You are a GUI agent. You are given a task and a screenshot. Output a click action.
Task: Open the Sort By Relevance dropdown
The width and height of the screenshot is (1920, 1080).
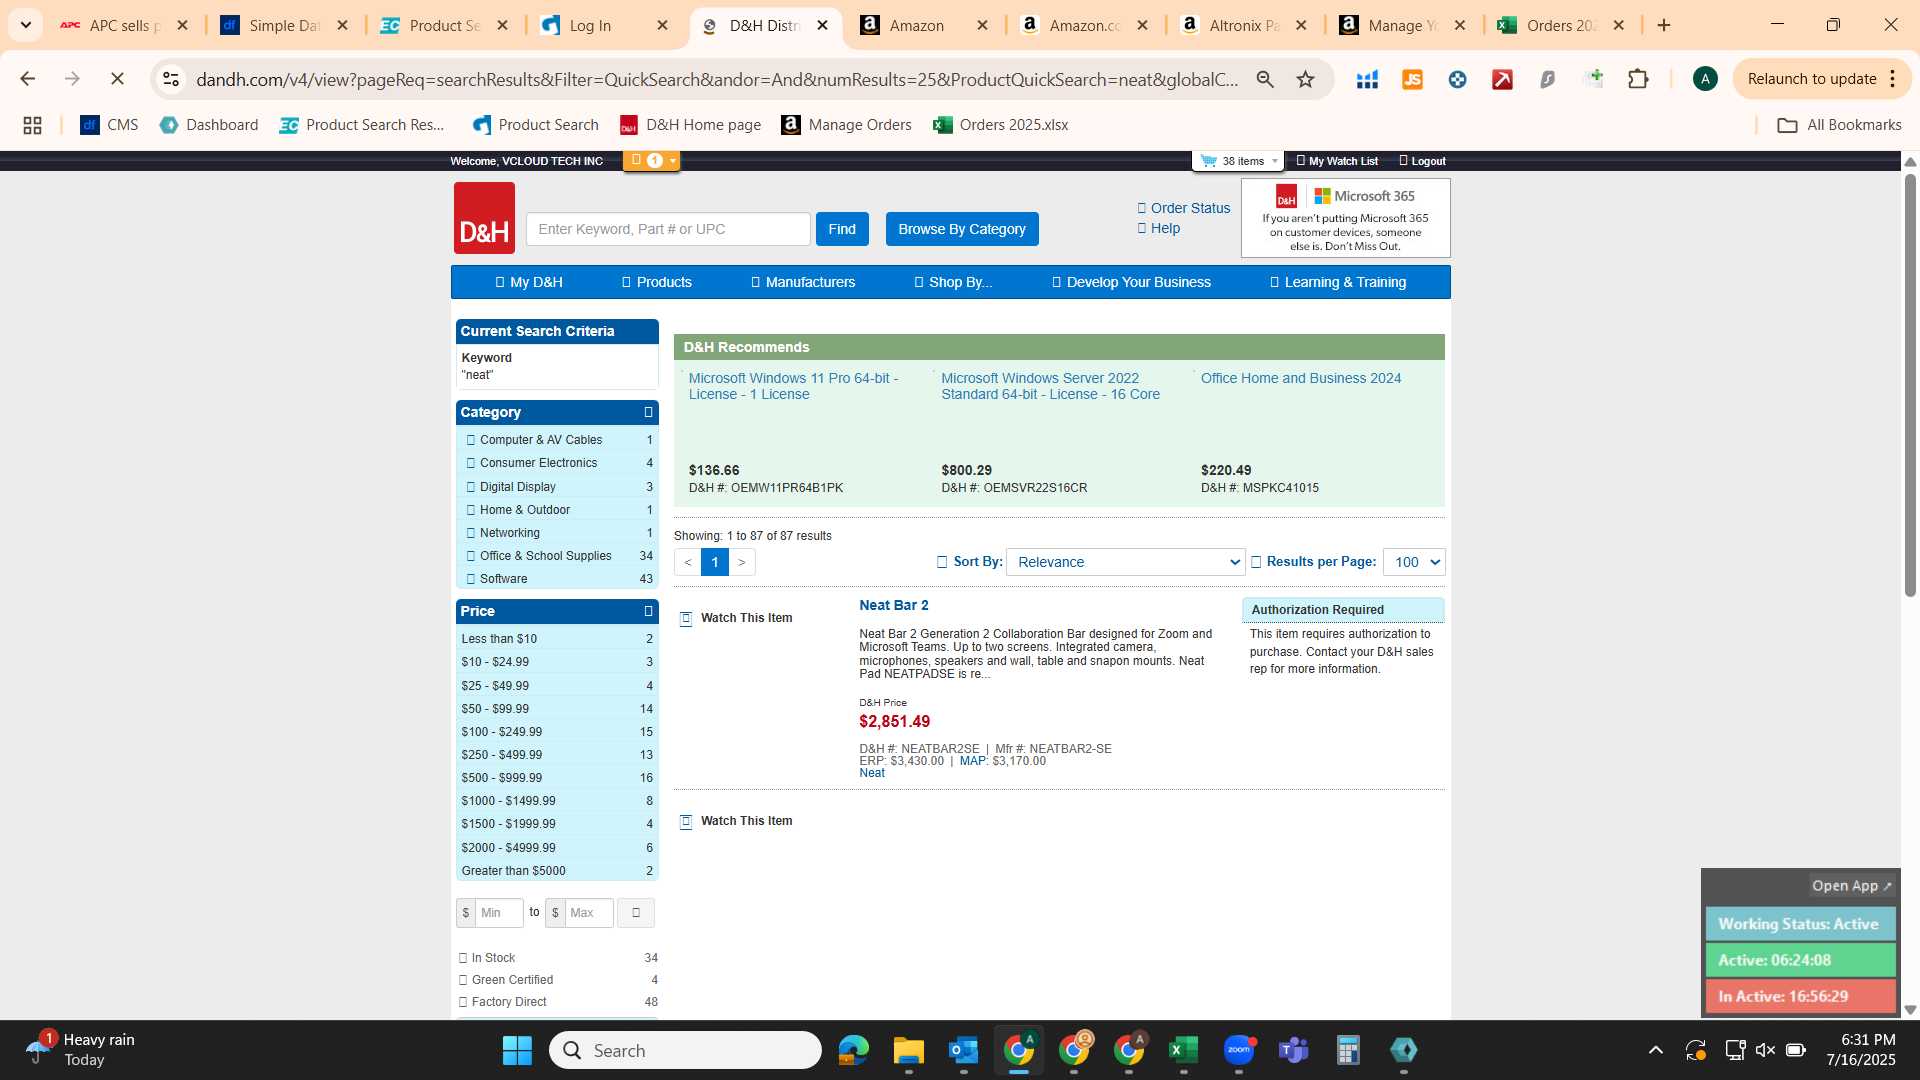[1125, 562]
